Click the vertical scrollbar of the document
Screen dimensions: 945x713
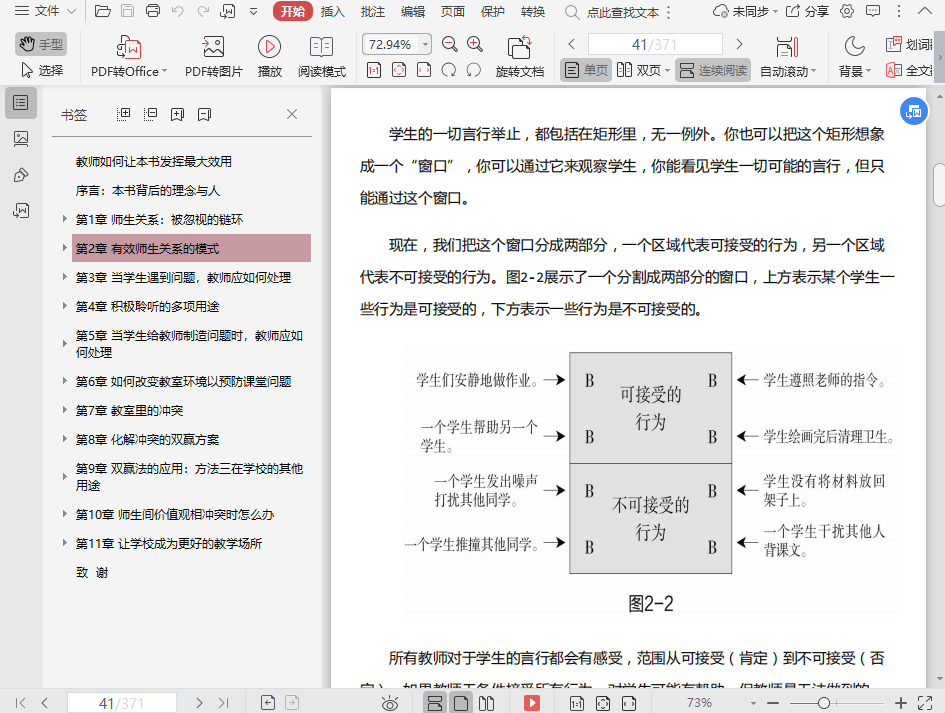tap(939, 185)
